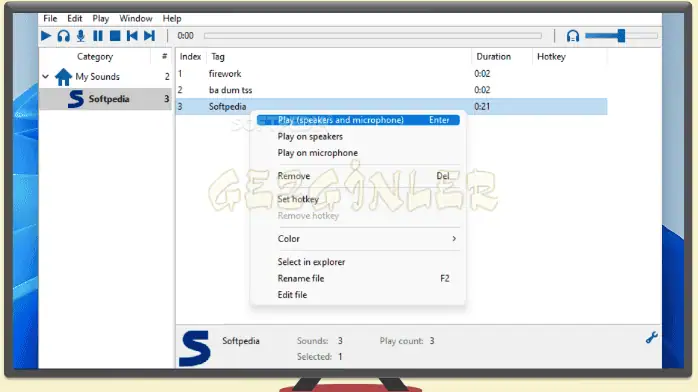The width and height of the screenshot is (698, 392).
Task: Play sound on speakers via headphones icon
Action: pyautogui.click(x=64, y=36)
